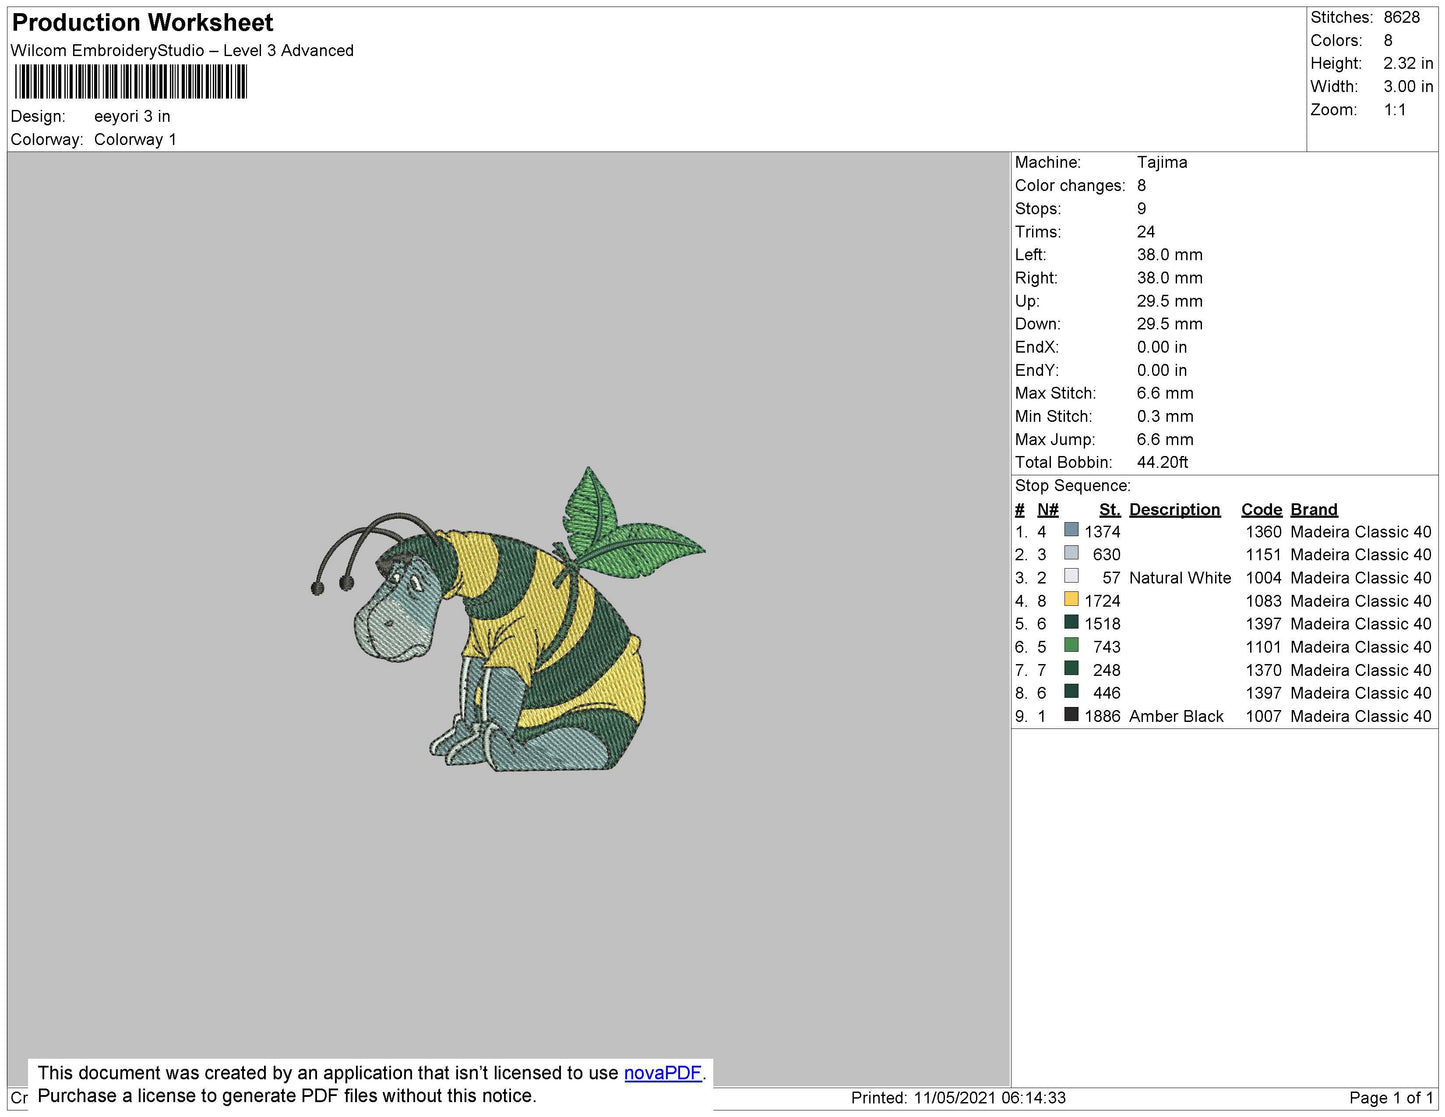1445x1117 pixels.
Task: Select the light green swatch for code 1101
Action: [1071, 645]
